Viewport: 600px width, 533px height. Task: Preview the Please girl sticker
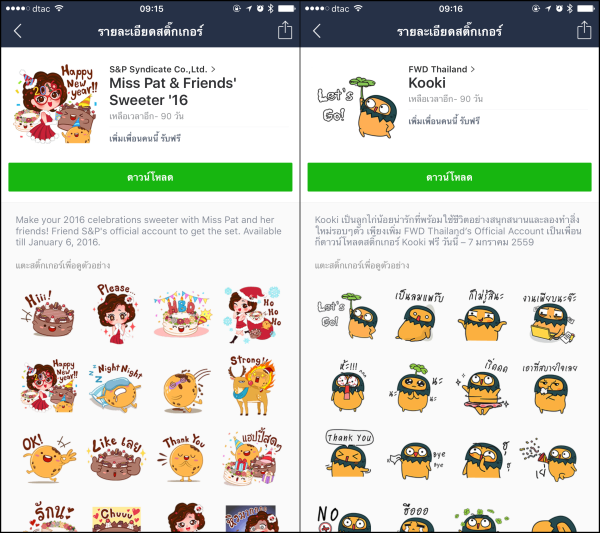tap(116, 313)
